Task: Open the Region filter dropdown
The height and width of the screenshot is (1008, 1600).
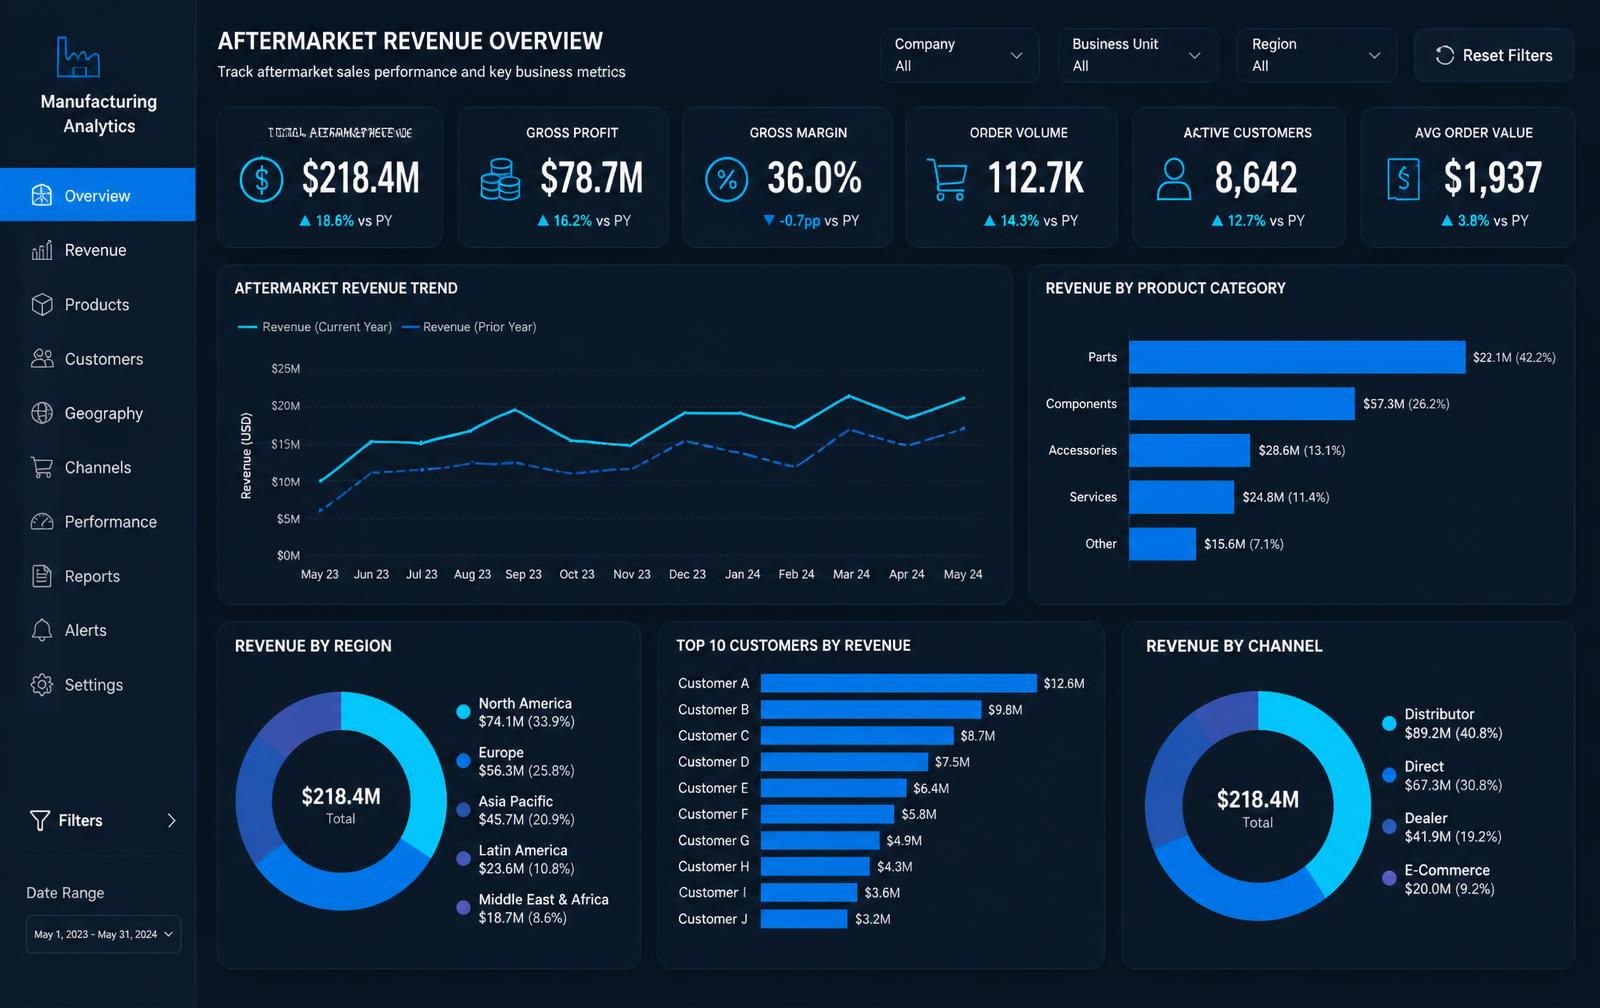Action: [x=1316, y=55]
